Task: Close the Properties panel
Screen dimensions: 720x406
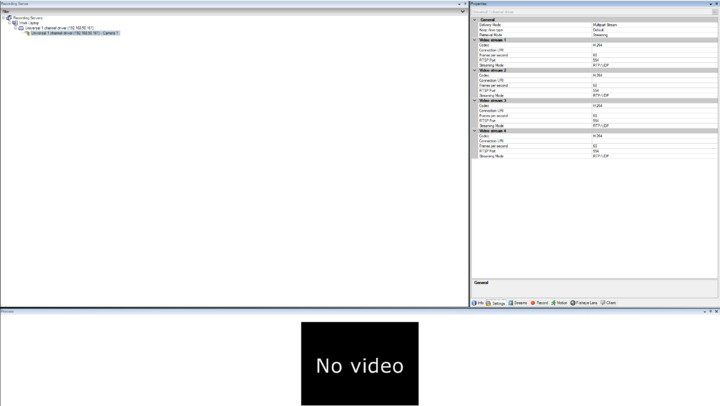Action: 716,3
